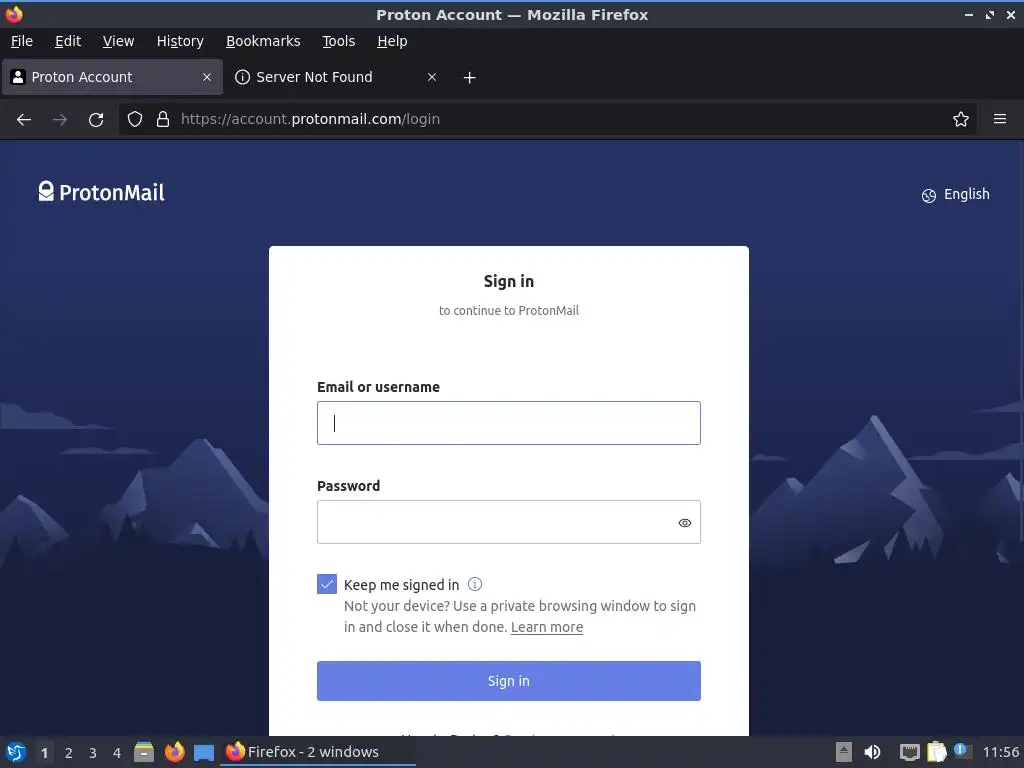Click the ProtonMail logo
This screenshot has width=1024, height=768.
(101, 192)
